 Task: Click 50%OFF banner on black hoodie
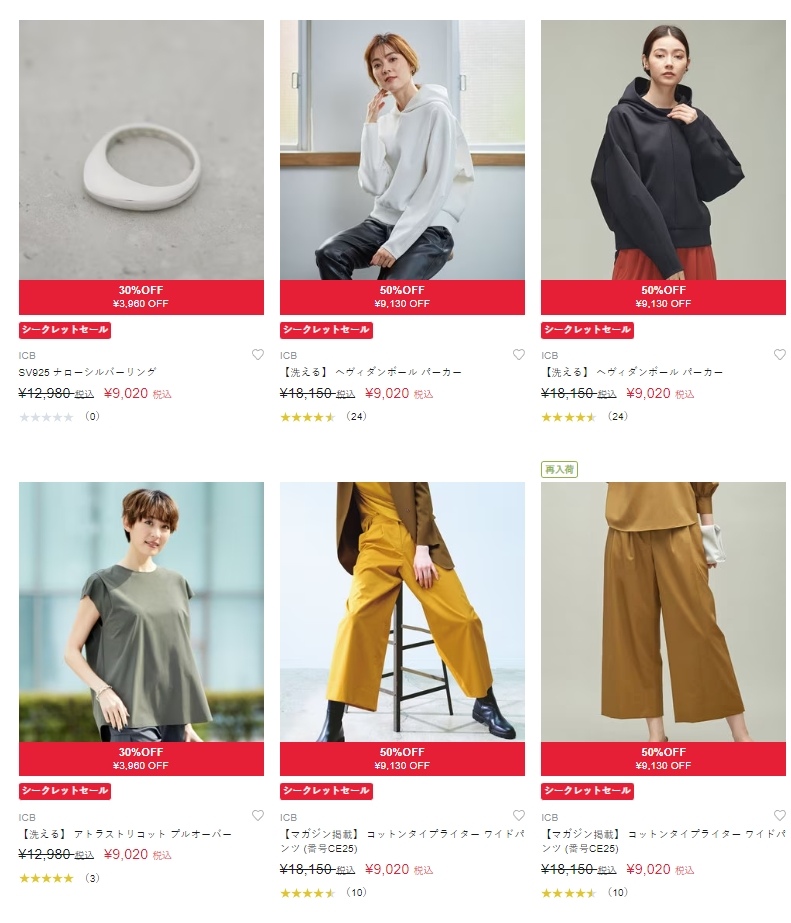[663, 297]
